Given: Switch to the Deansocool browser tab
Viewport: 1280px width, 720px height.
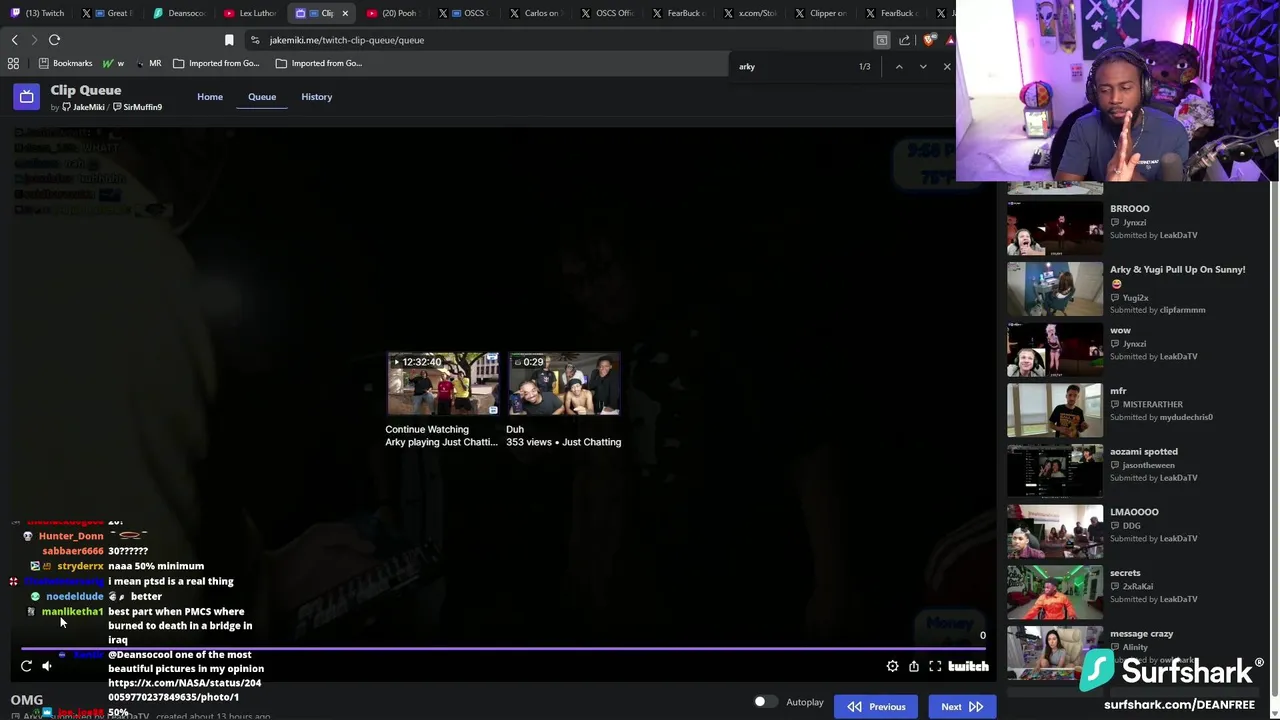Looking at the screenshot, I should 180,13.
